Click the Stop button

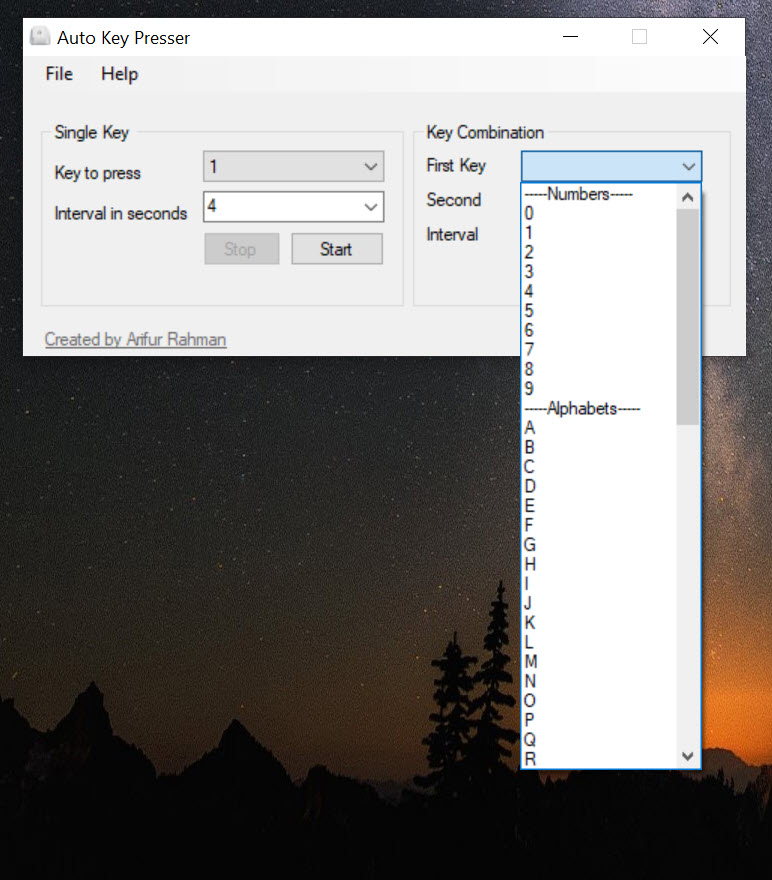coord(242,249)
